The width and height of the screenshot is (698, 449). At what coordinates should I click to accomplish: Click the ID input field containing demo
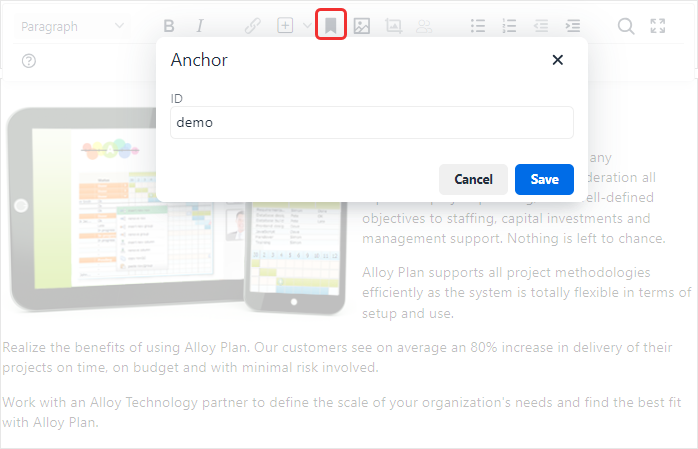click(x=371, y=123)
